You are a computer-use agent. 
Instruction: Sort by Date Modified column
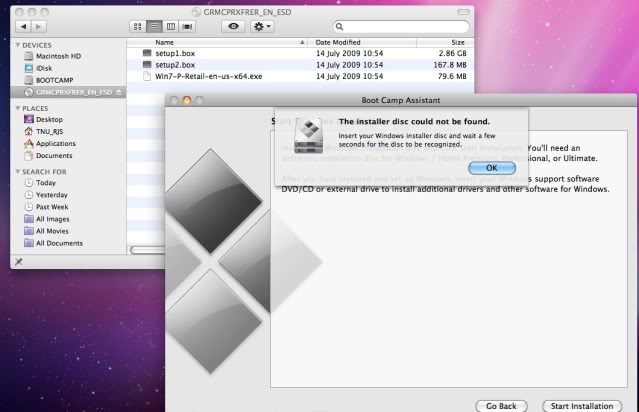pyautogui.click(x=362, y=42)
